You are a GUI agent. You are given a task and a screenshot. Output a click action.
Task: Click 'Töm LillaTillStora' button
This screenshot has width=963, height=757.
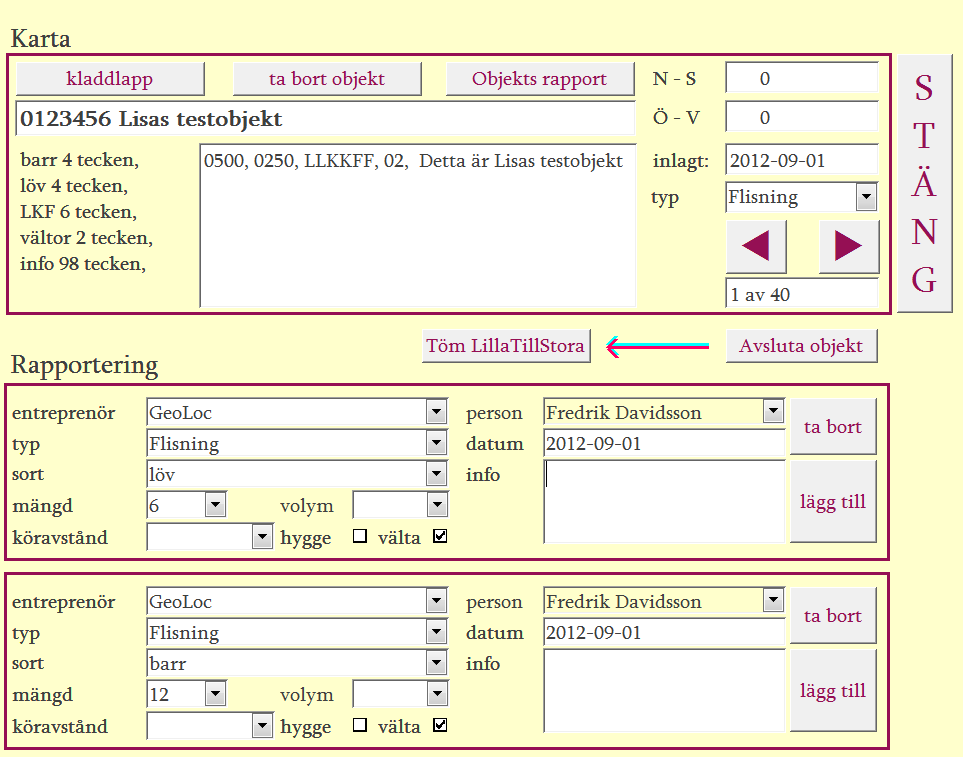coord(506,346)
